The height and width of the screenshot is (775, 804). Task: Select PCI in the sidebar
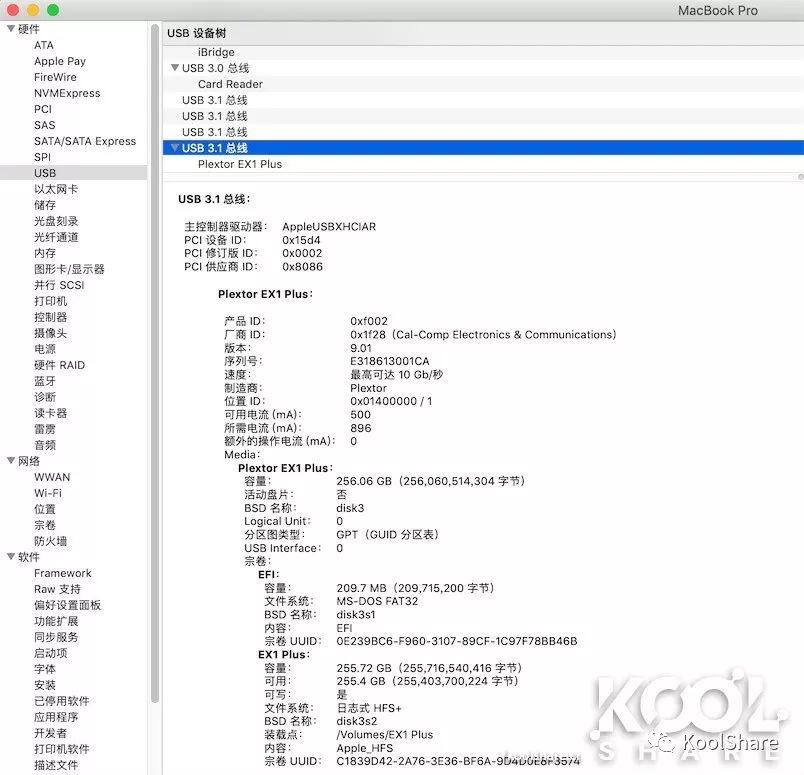coord(43,109)
